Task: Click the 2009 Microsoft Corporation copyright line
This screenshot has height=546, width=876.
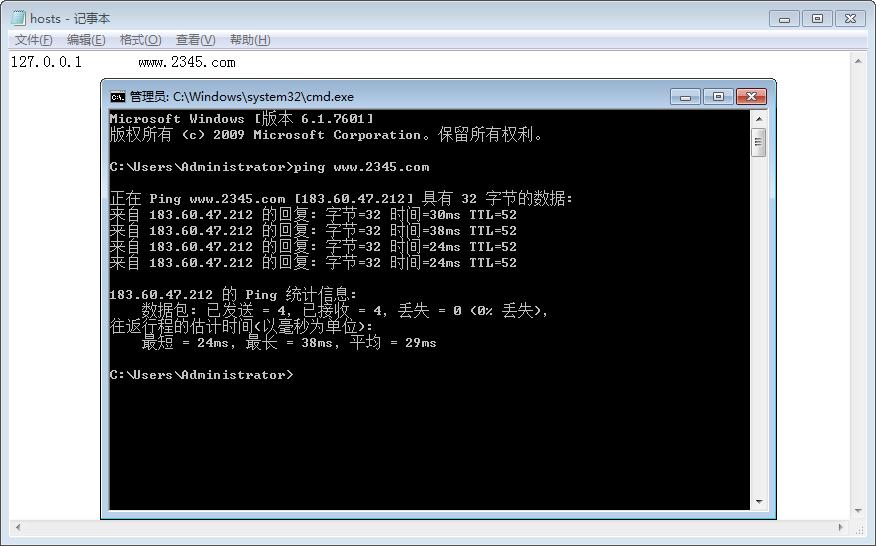Action: (326, 135)
